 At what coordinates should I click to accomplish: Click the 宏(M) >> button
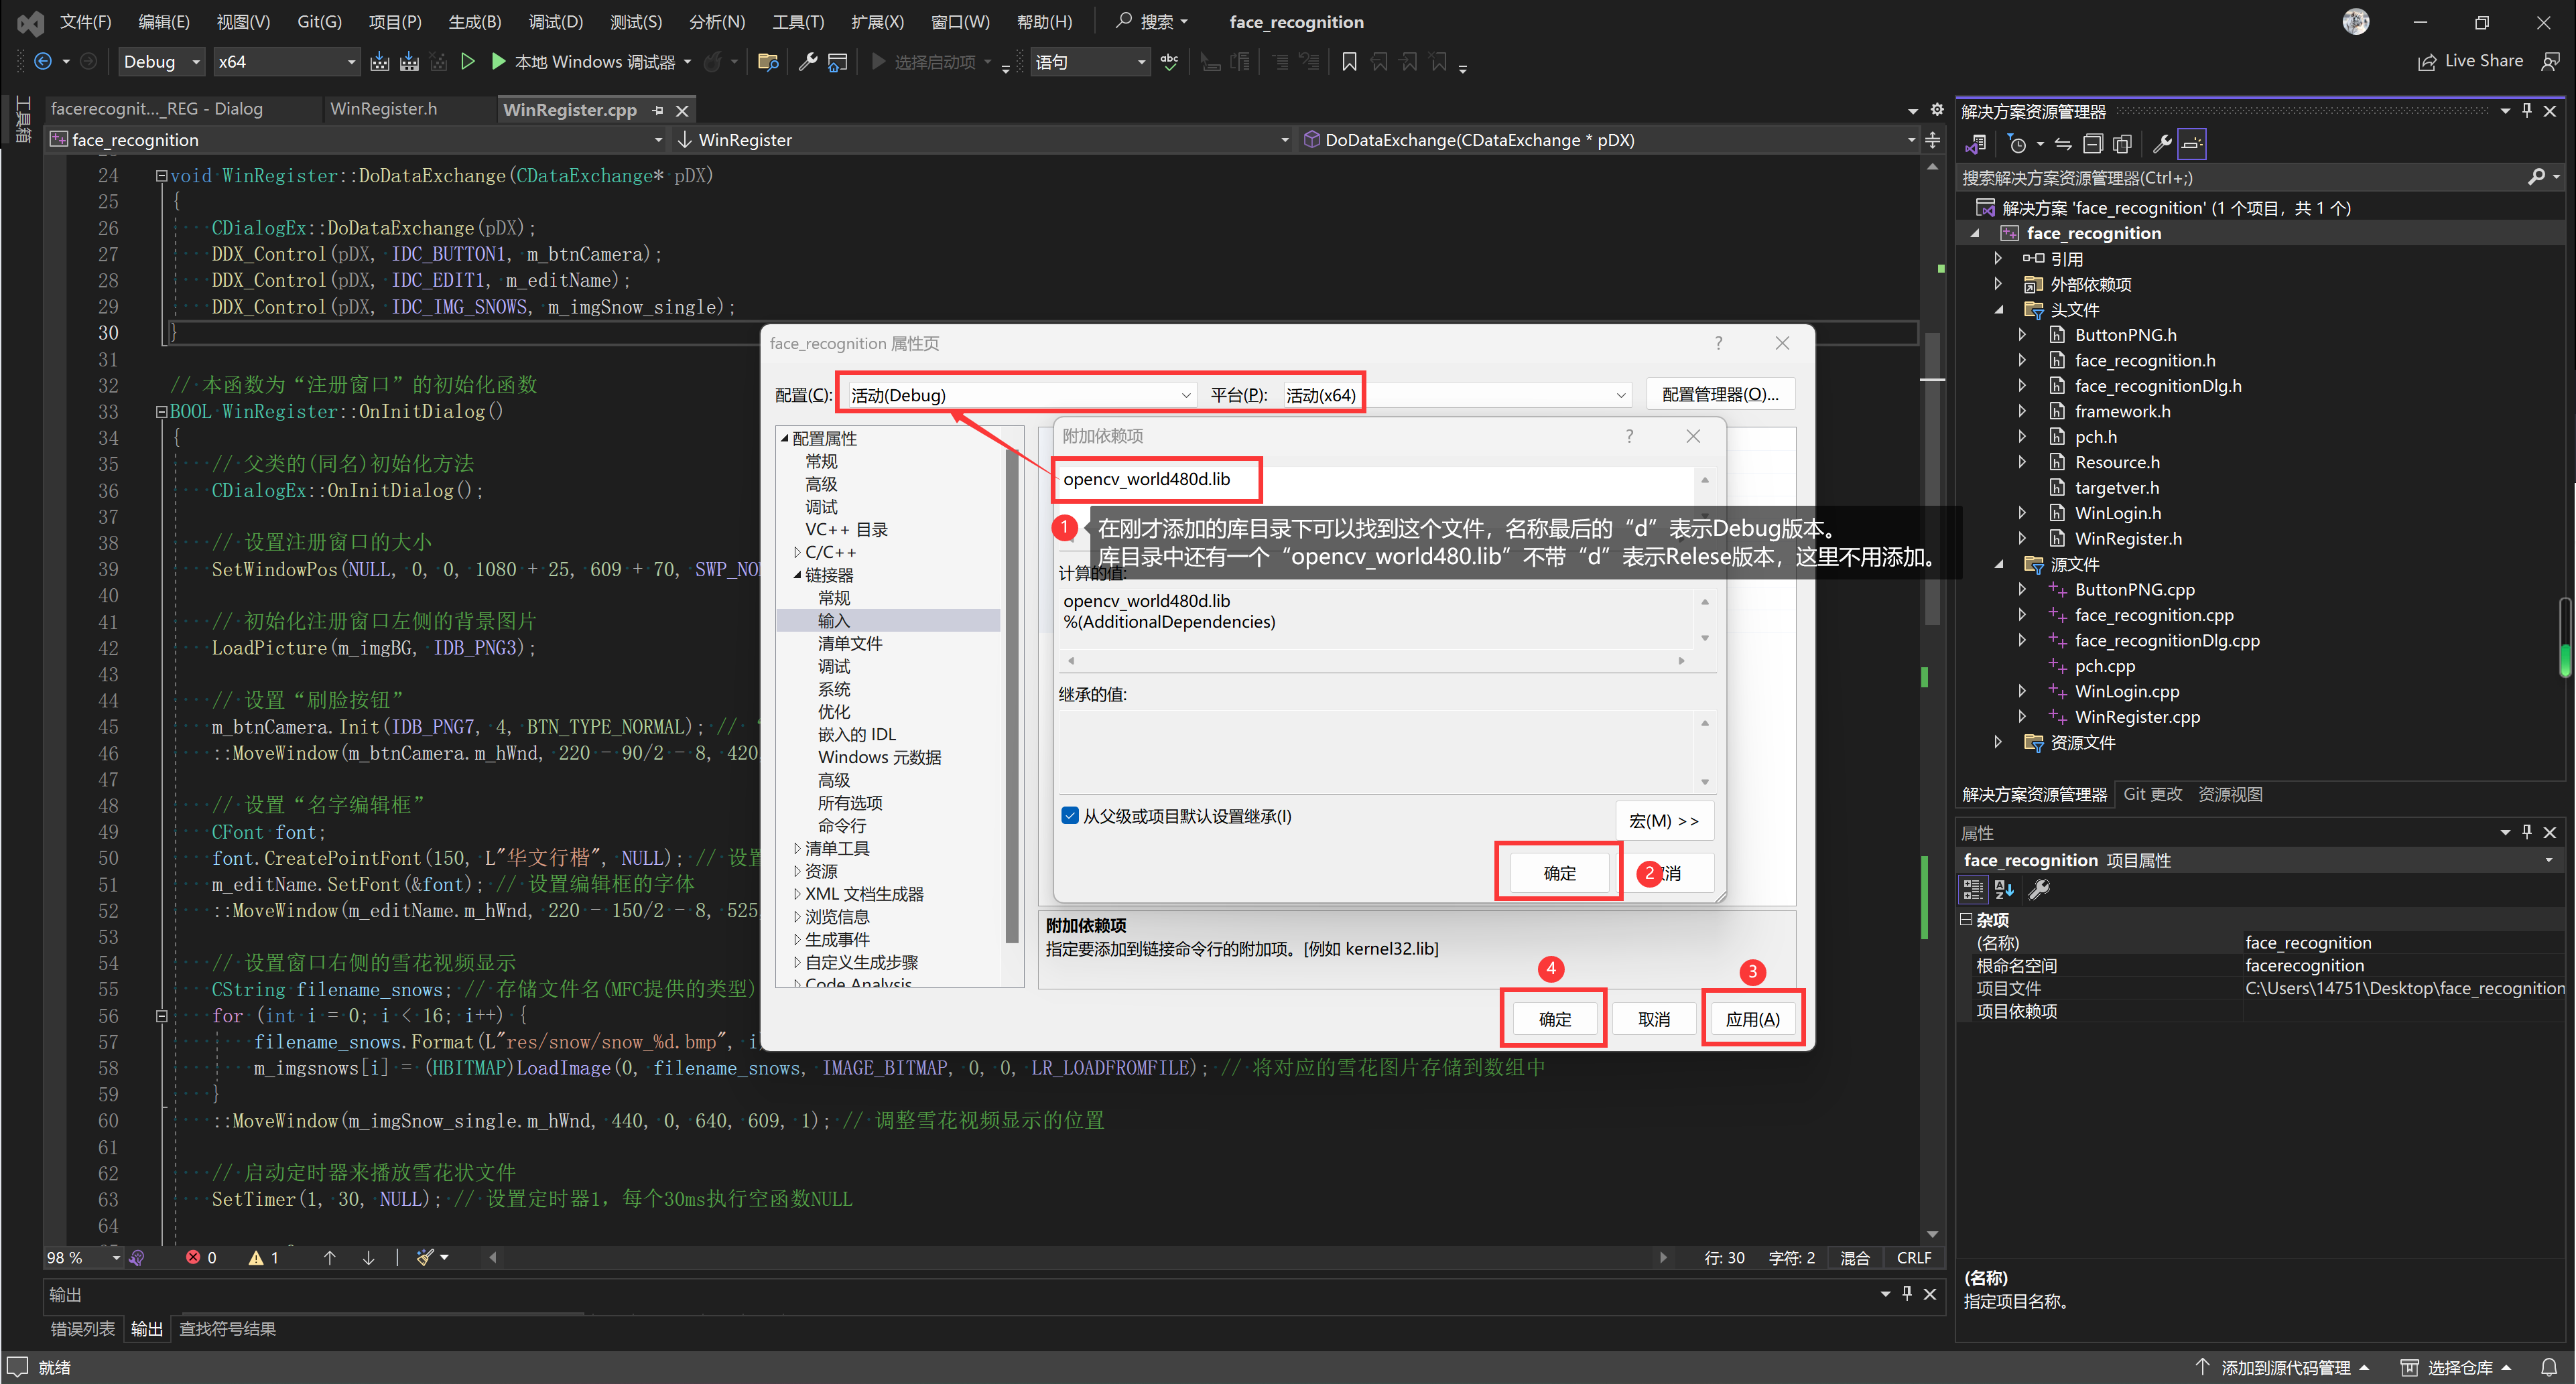1664,821
